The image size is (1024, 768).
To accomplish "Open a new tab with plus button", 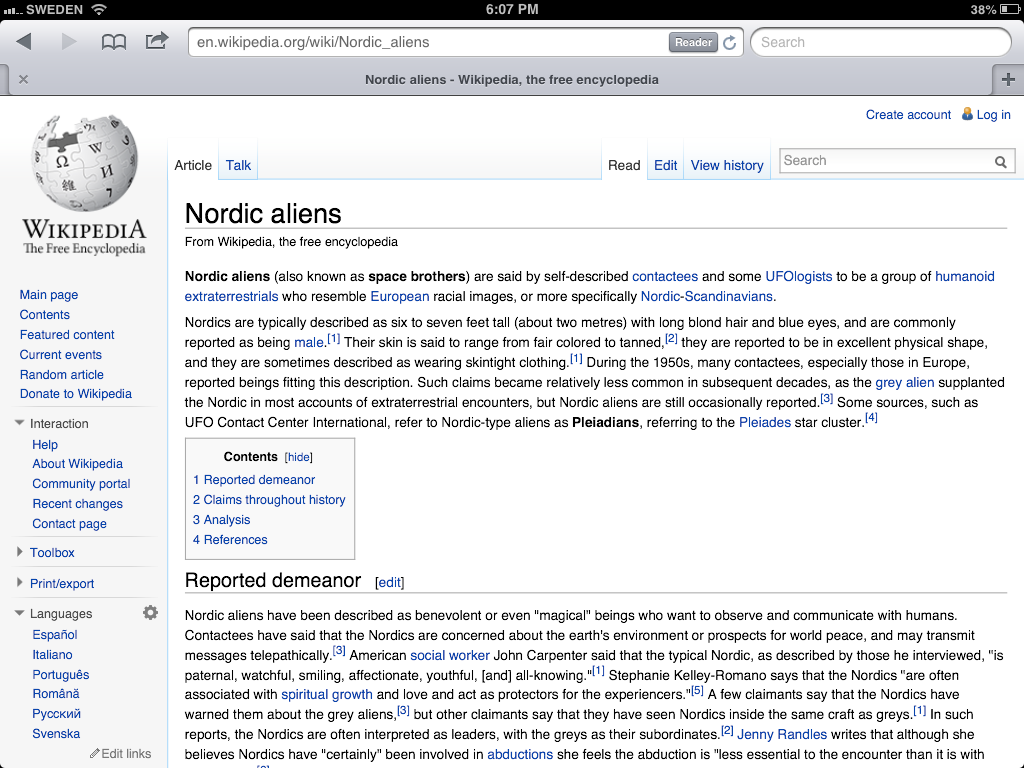I will tap(1007, 80).
